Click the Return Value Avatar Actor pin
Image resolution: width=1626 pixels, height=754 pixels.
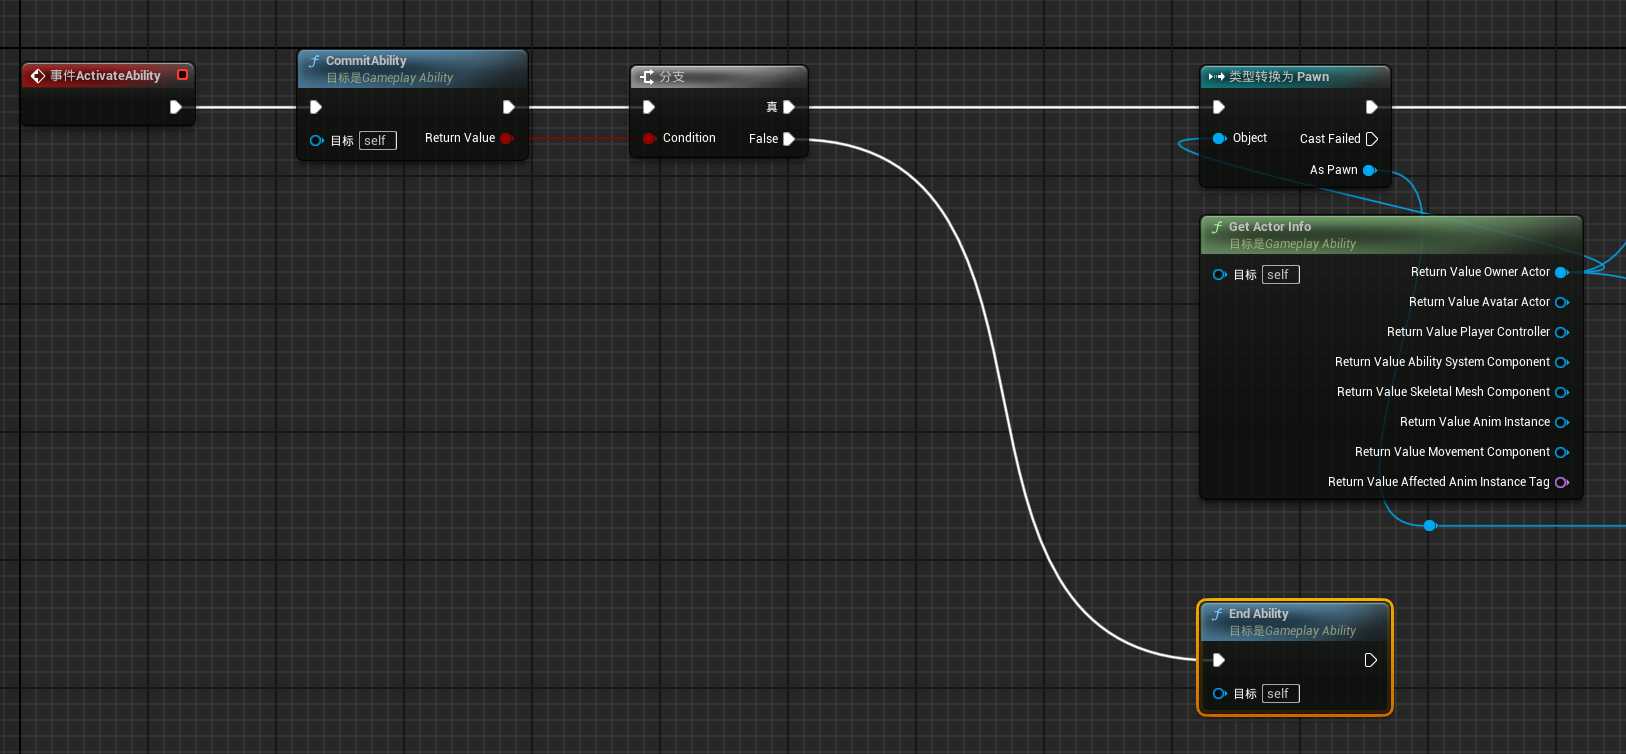click(x=1561, y=302)
